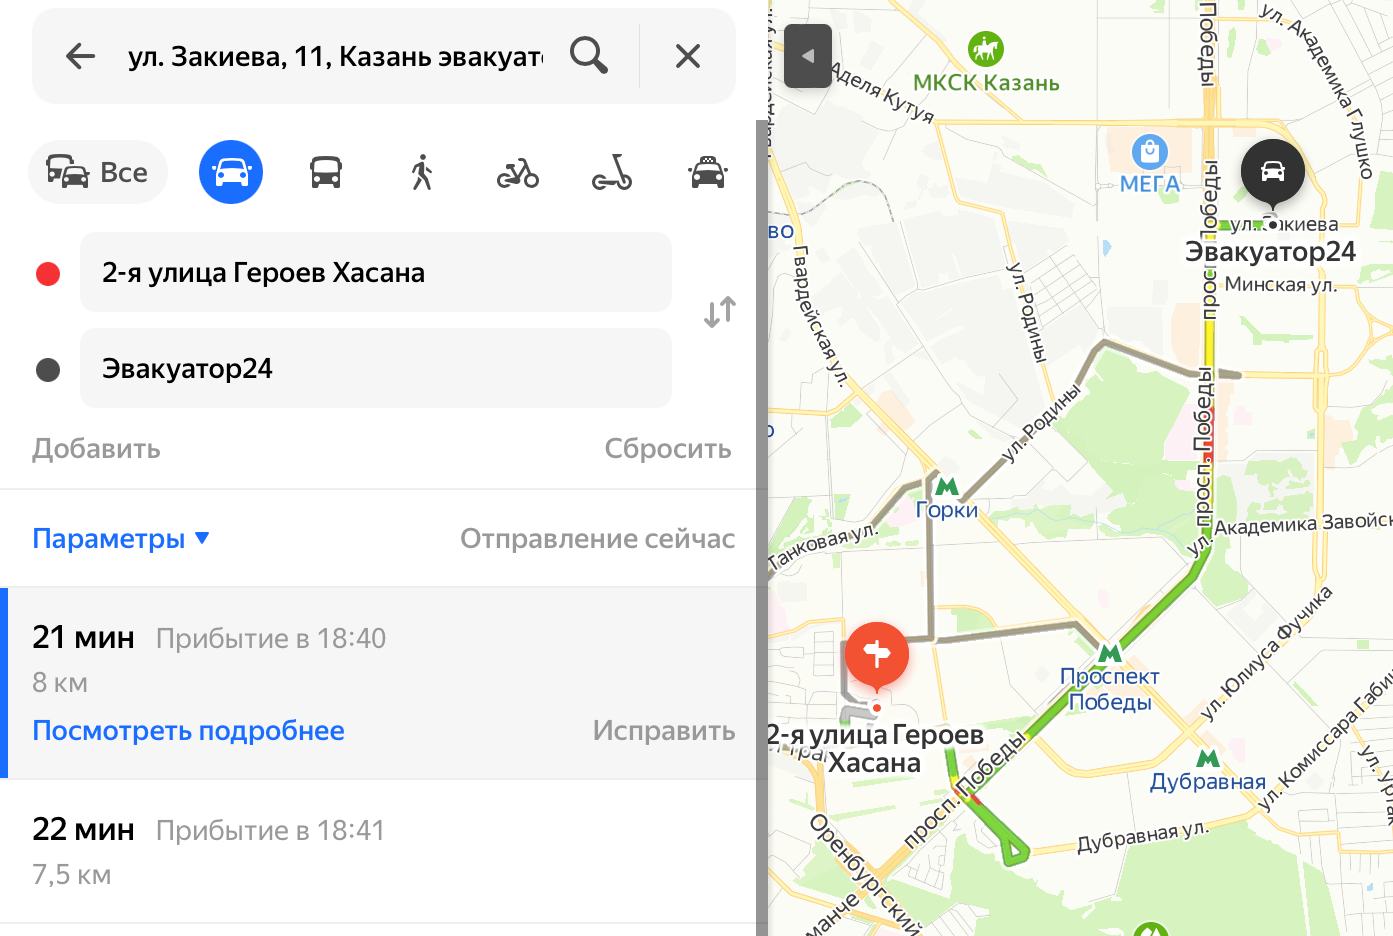Select the bicycle route mode
The width and height of the screenshot is (1393, 936).
point(518,172)
